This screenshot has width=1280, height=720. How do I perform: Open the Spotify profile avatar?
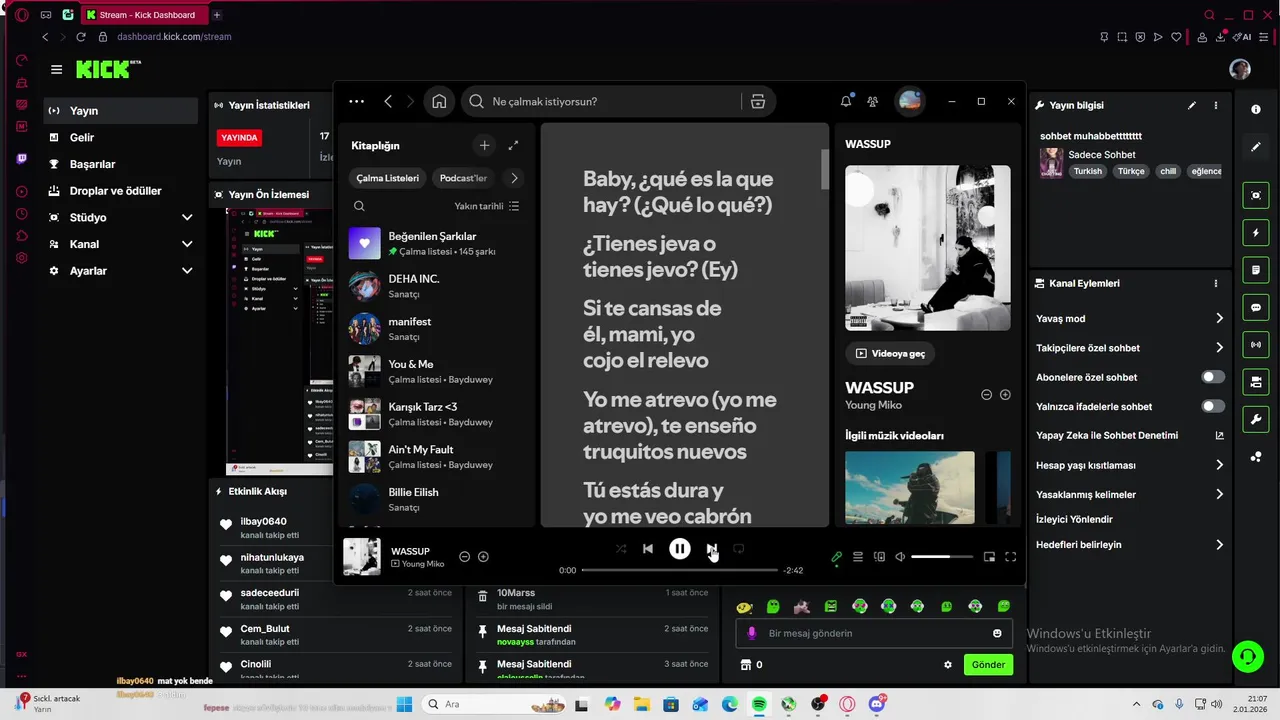(910, 101)
